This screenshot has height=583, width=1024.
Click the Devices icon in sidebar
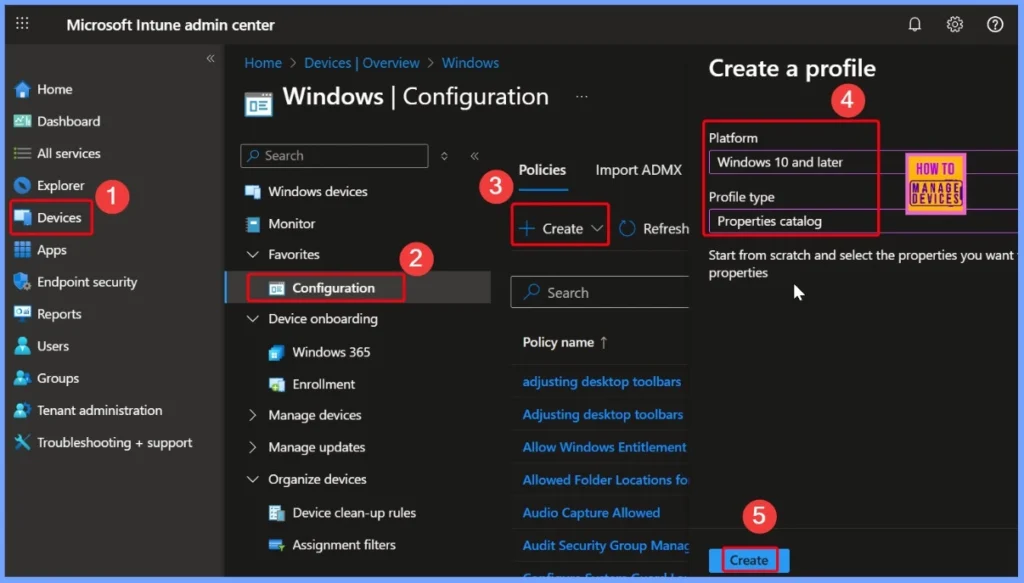[22, 217]
